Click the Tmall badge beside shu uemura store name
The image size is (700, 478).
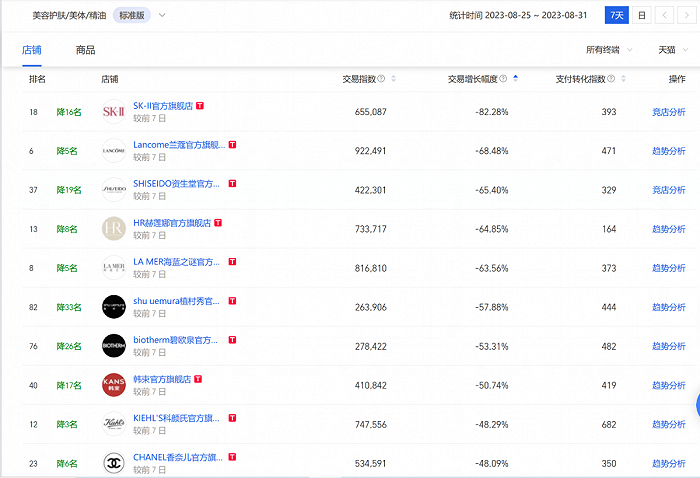click(x=233, y=301)
